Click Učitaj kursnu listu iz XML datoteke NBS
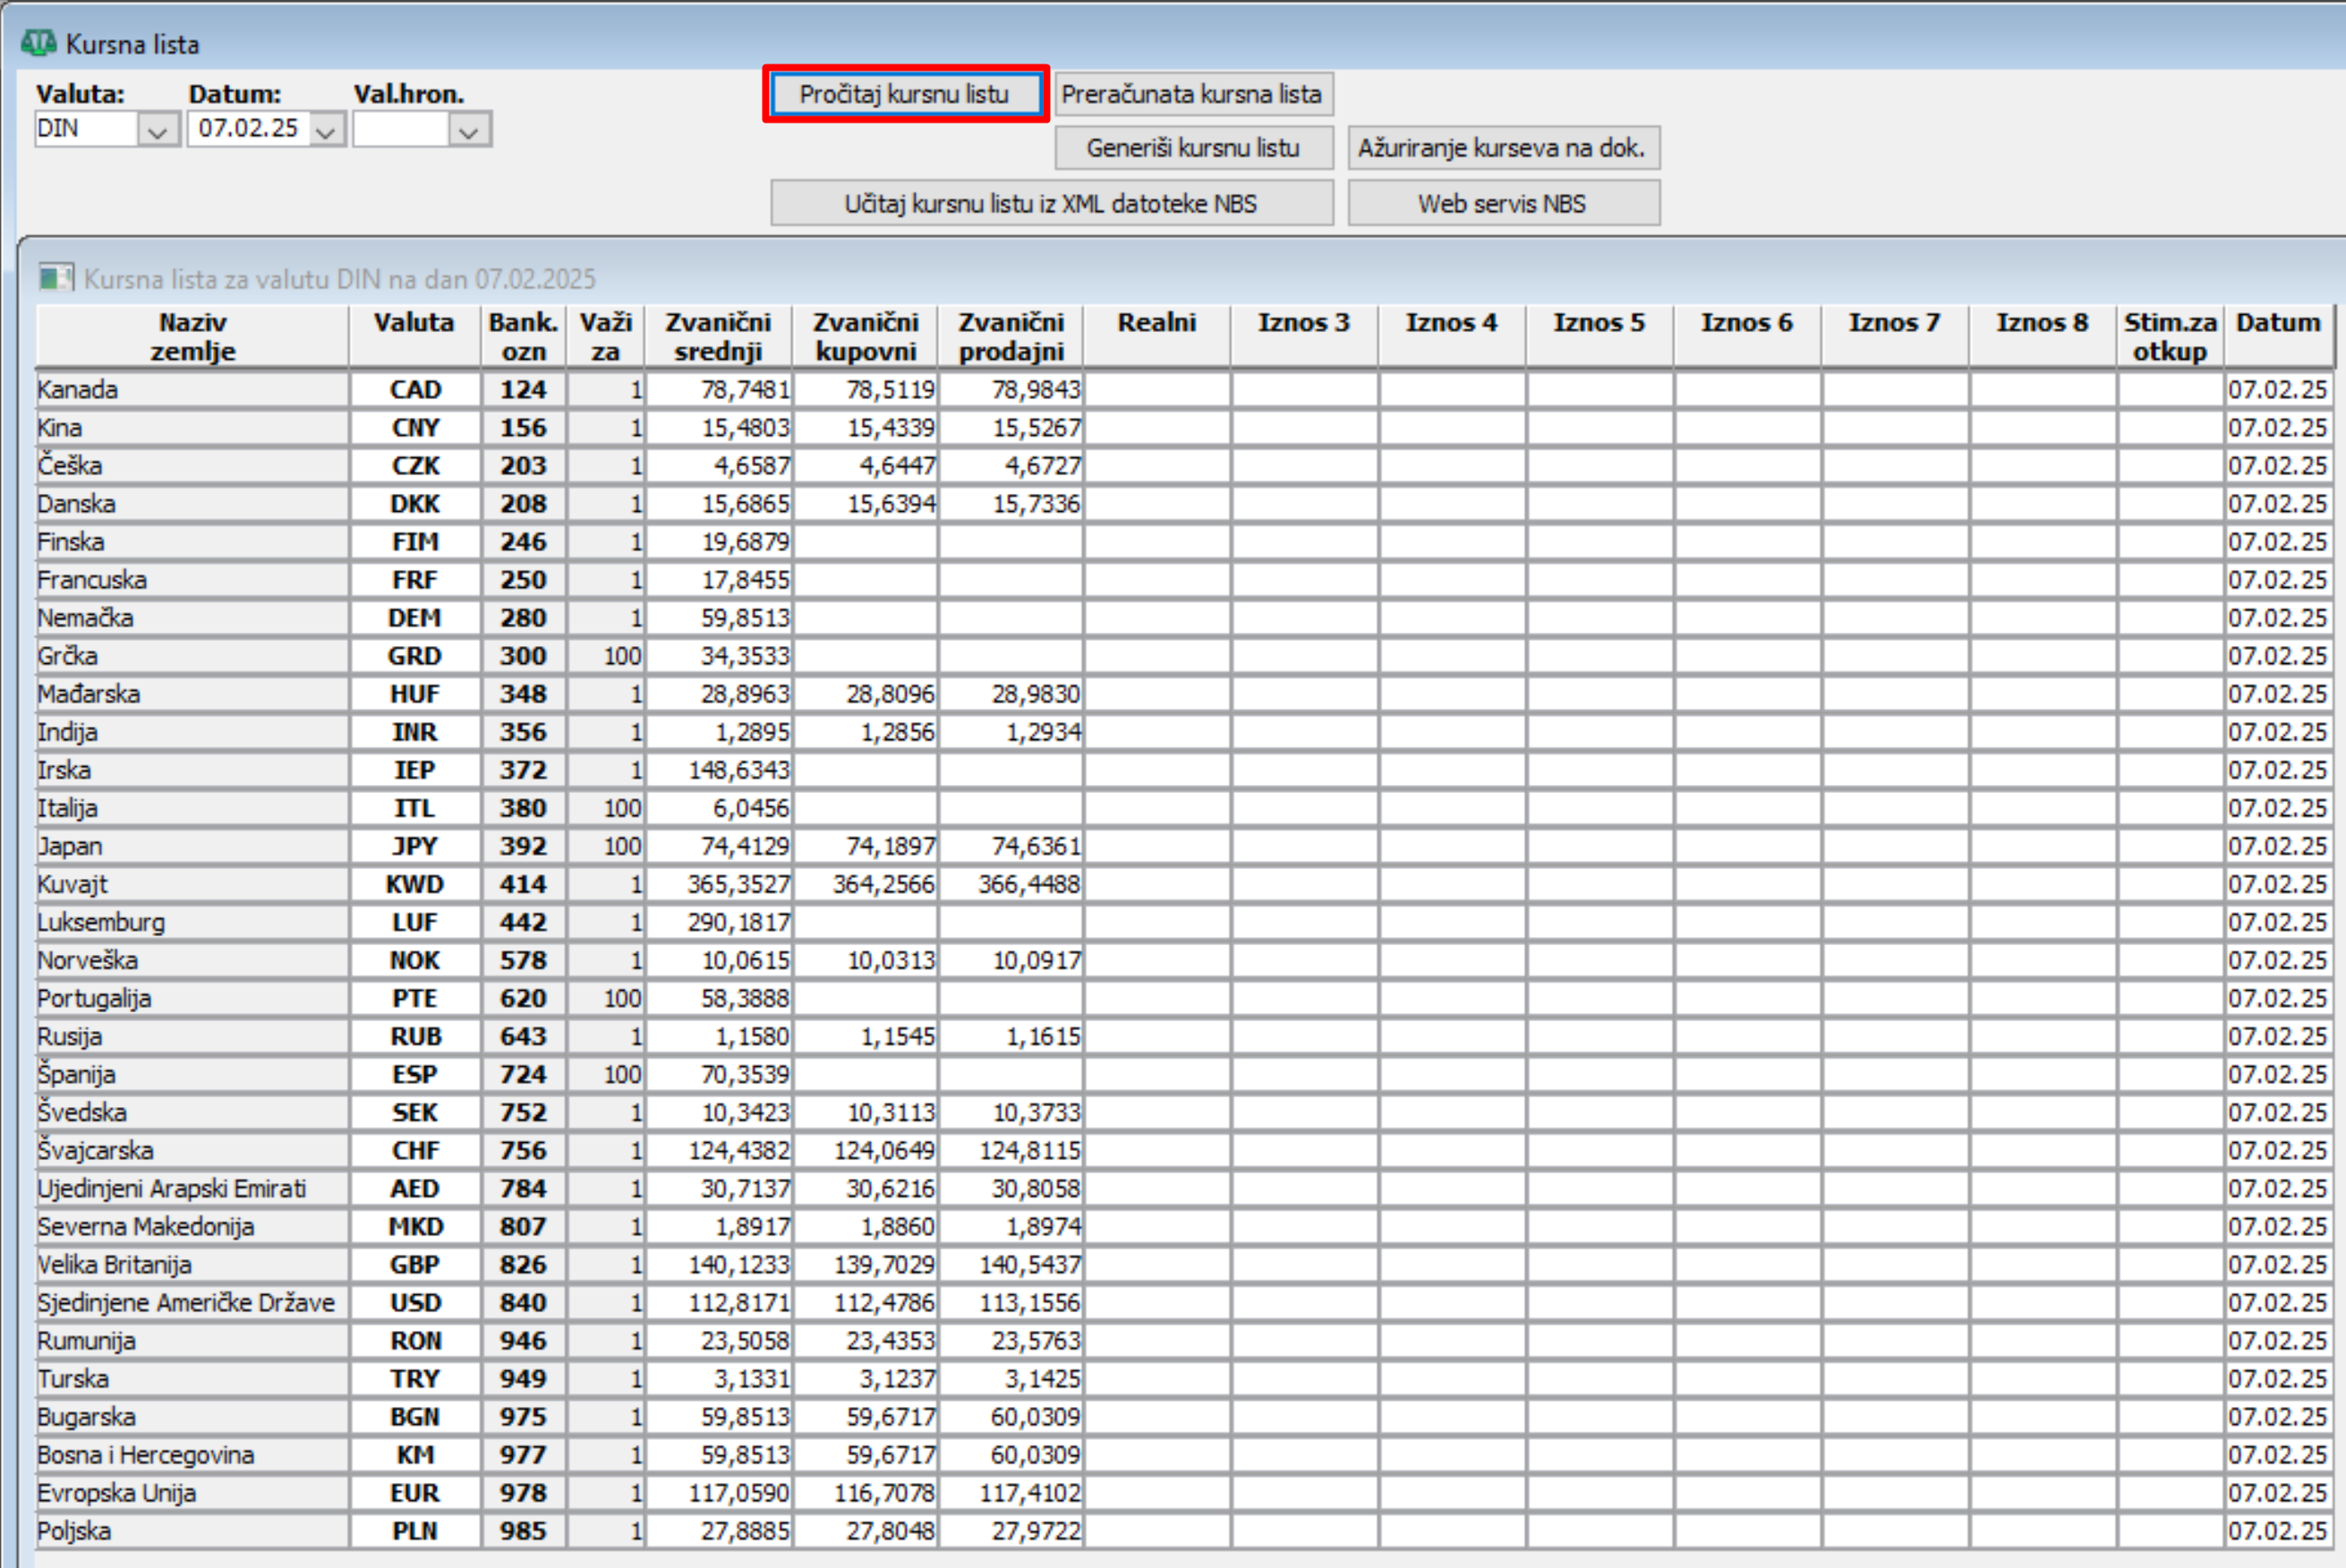 (1050, 204)
